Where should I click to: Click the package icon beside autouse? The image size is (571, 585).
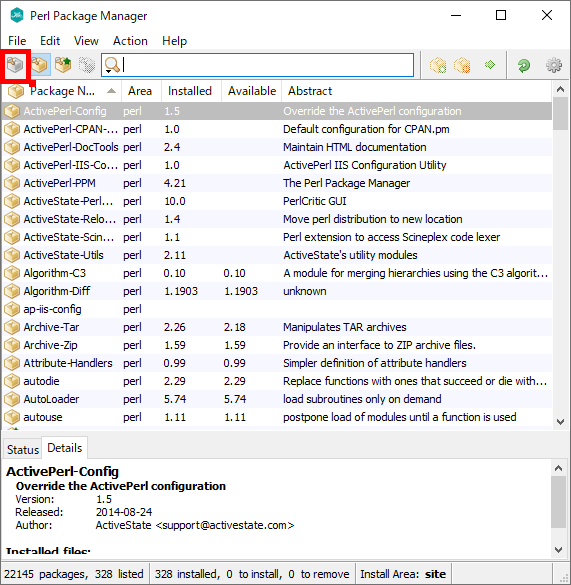12,417
